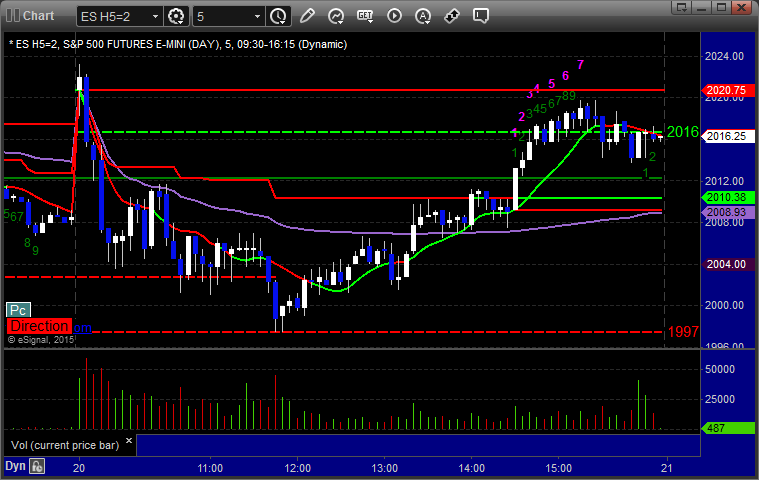Select the white 2016.25 last price marker
The image size is (759, 480).
728,136
